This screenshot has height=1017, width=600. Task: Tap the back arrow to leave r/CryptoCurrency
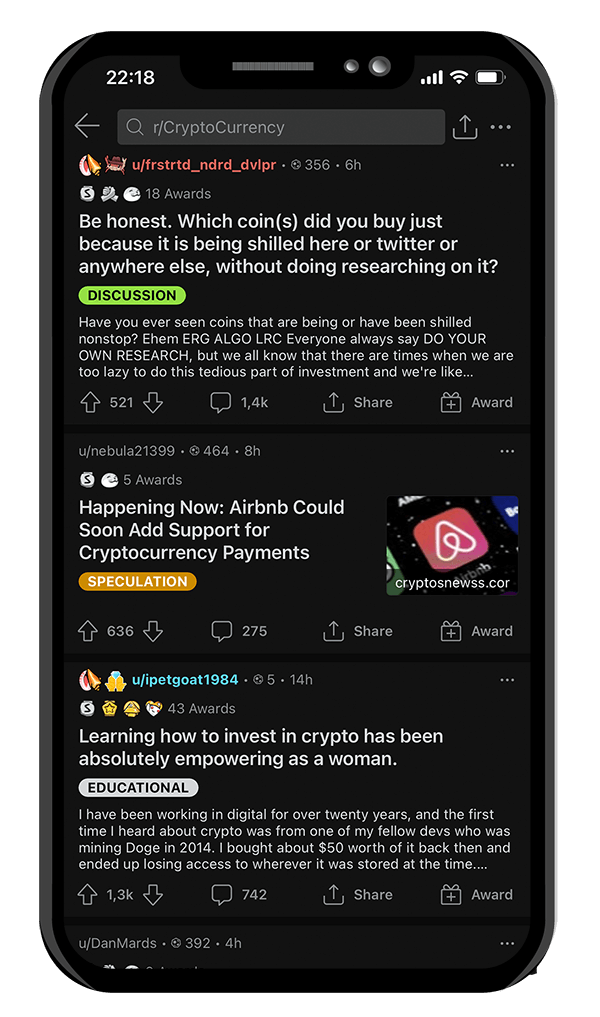tap(87, 126)
